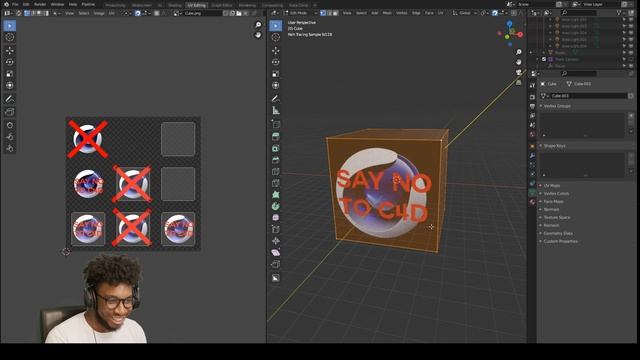Open the Mesh menu in 3D viewport header
This screenshot has width=640, height=360.
(x=387, y=13)
